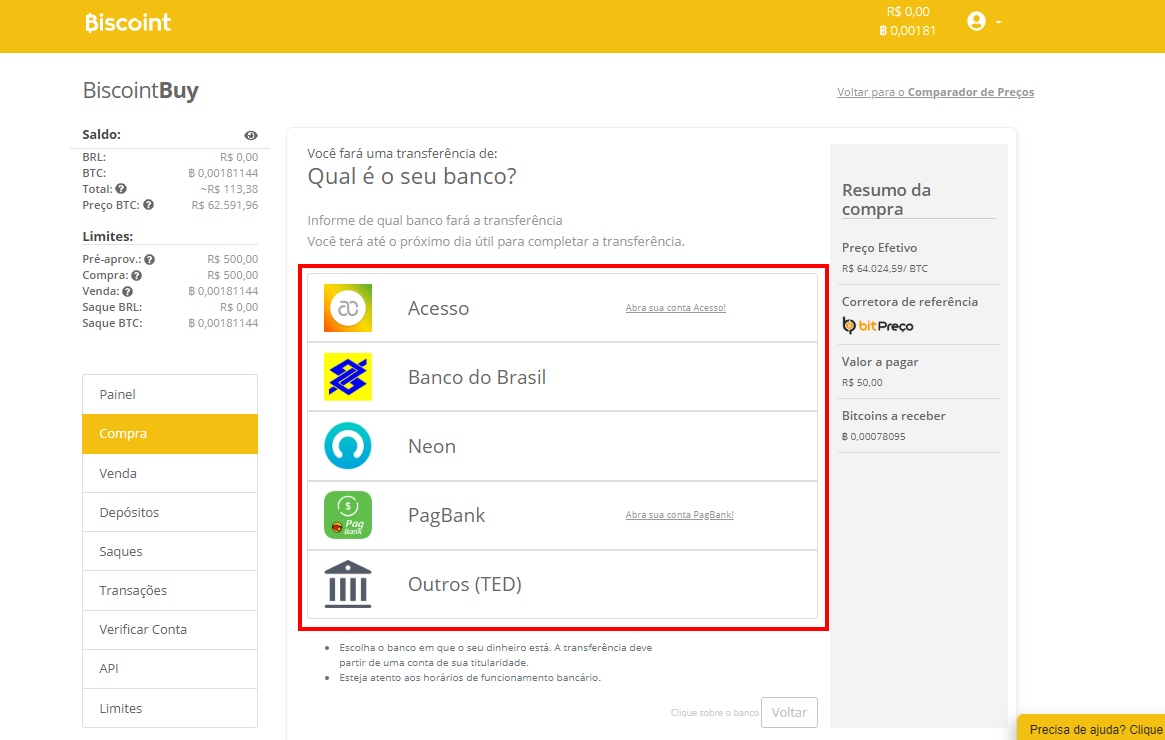
Task: Click the Acesso bank logo
Action: pyautogui.click(x=348, y=308)
